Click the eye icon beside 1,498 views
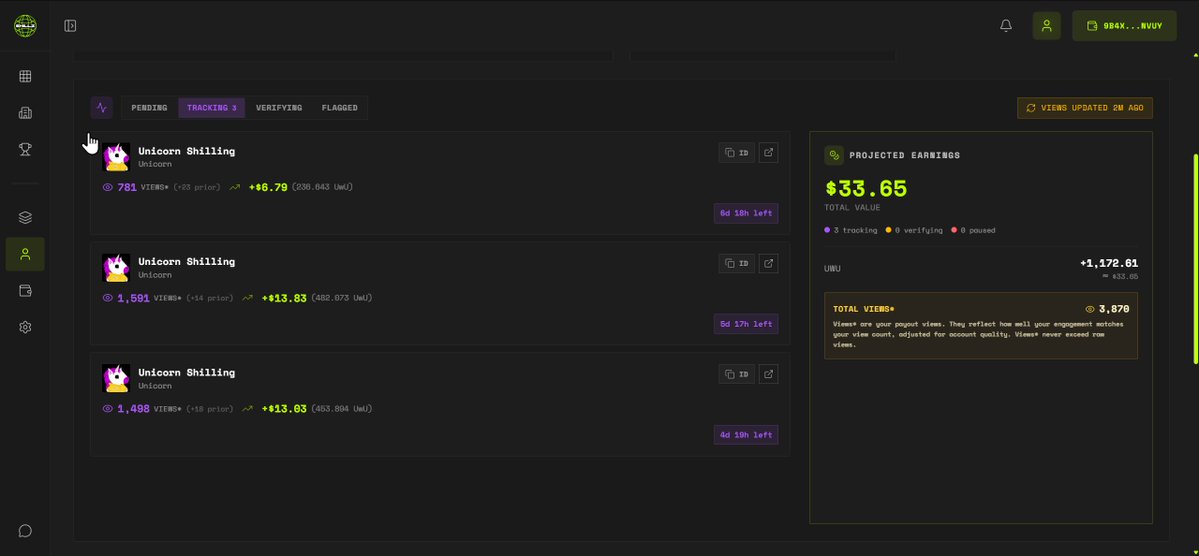The image size is (1199, 556). (108, 409)
